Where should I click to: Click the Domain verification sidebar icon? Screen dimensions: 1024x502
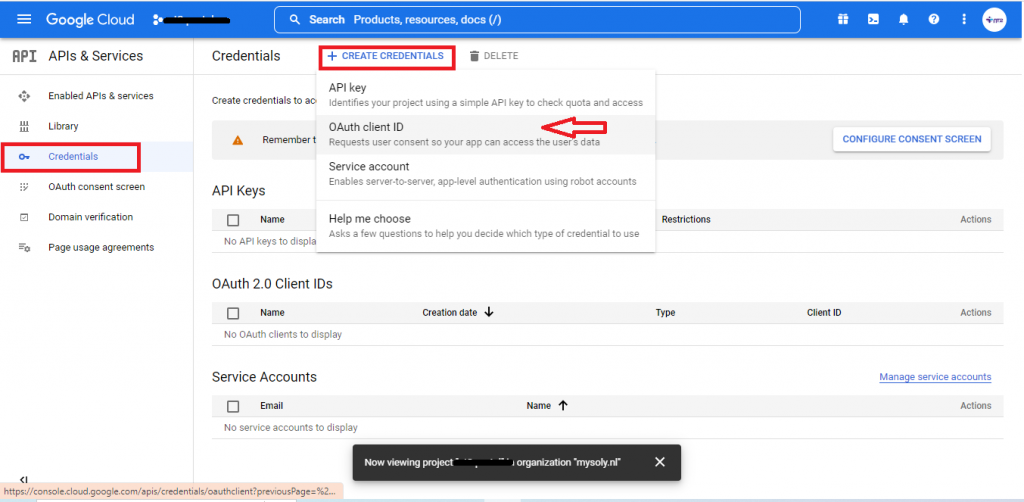24,217
